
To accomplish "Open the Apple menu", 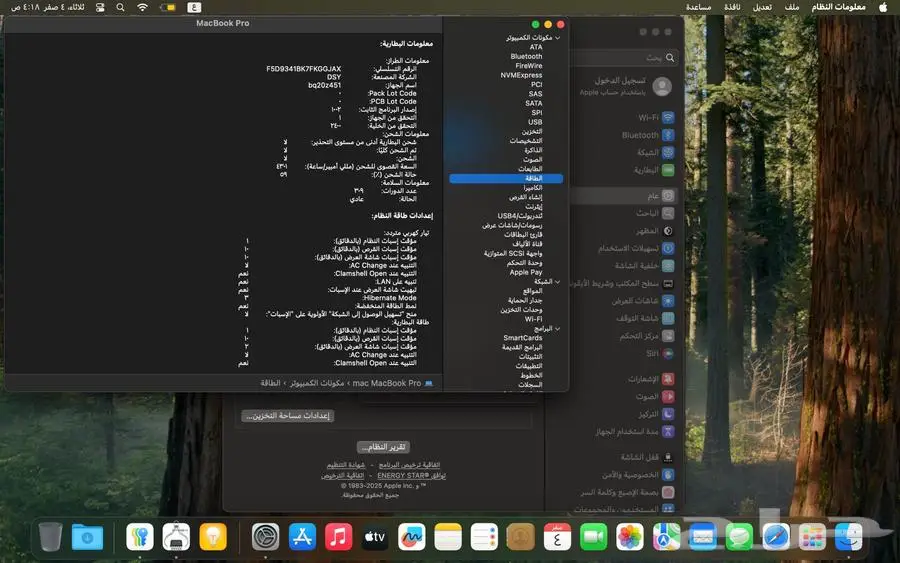I will pos(883,7).
